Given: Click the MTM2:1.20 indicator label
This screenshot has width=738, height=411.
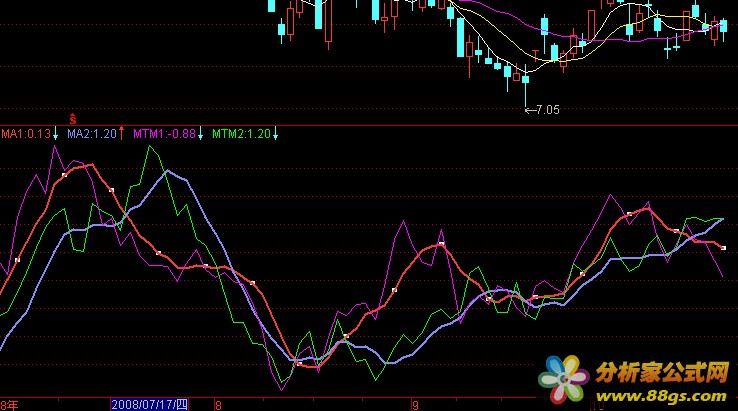Looking at the screenshot, I should (x=241, y=134).
